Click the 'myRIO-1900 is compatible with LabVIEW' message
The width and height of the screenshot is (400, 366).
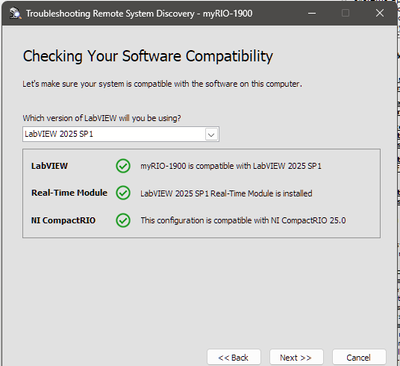[x=231, y=166]
